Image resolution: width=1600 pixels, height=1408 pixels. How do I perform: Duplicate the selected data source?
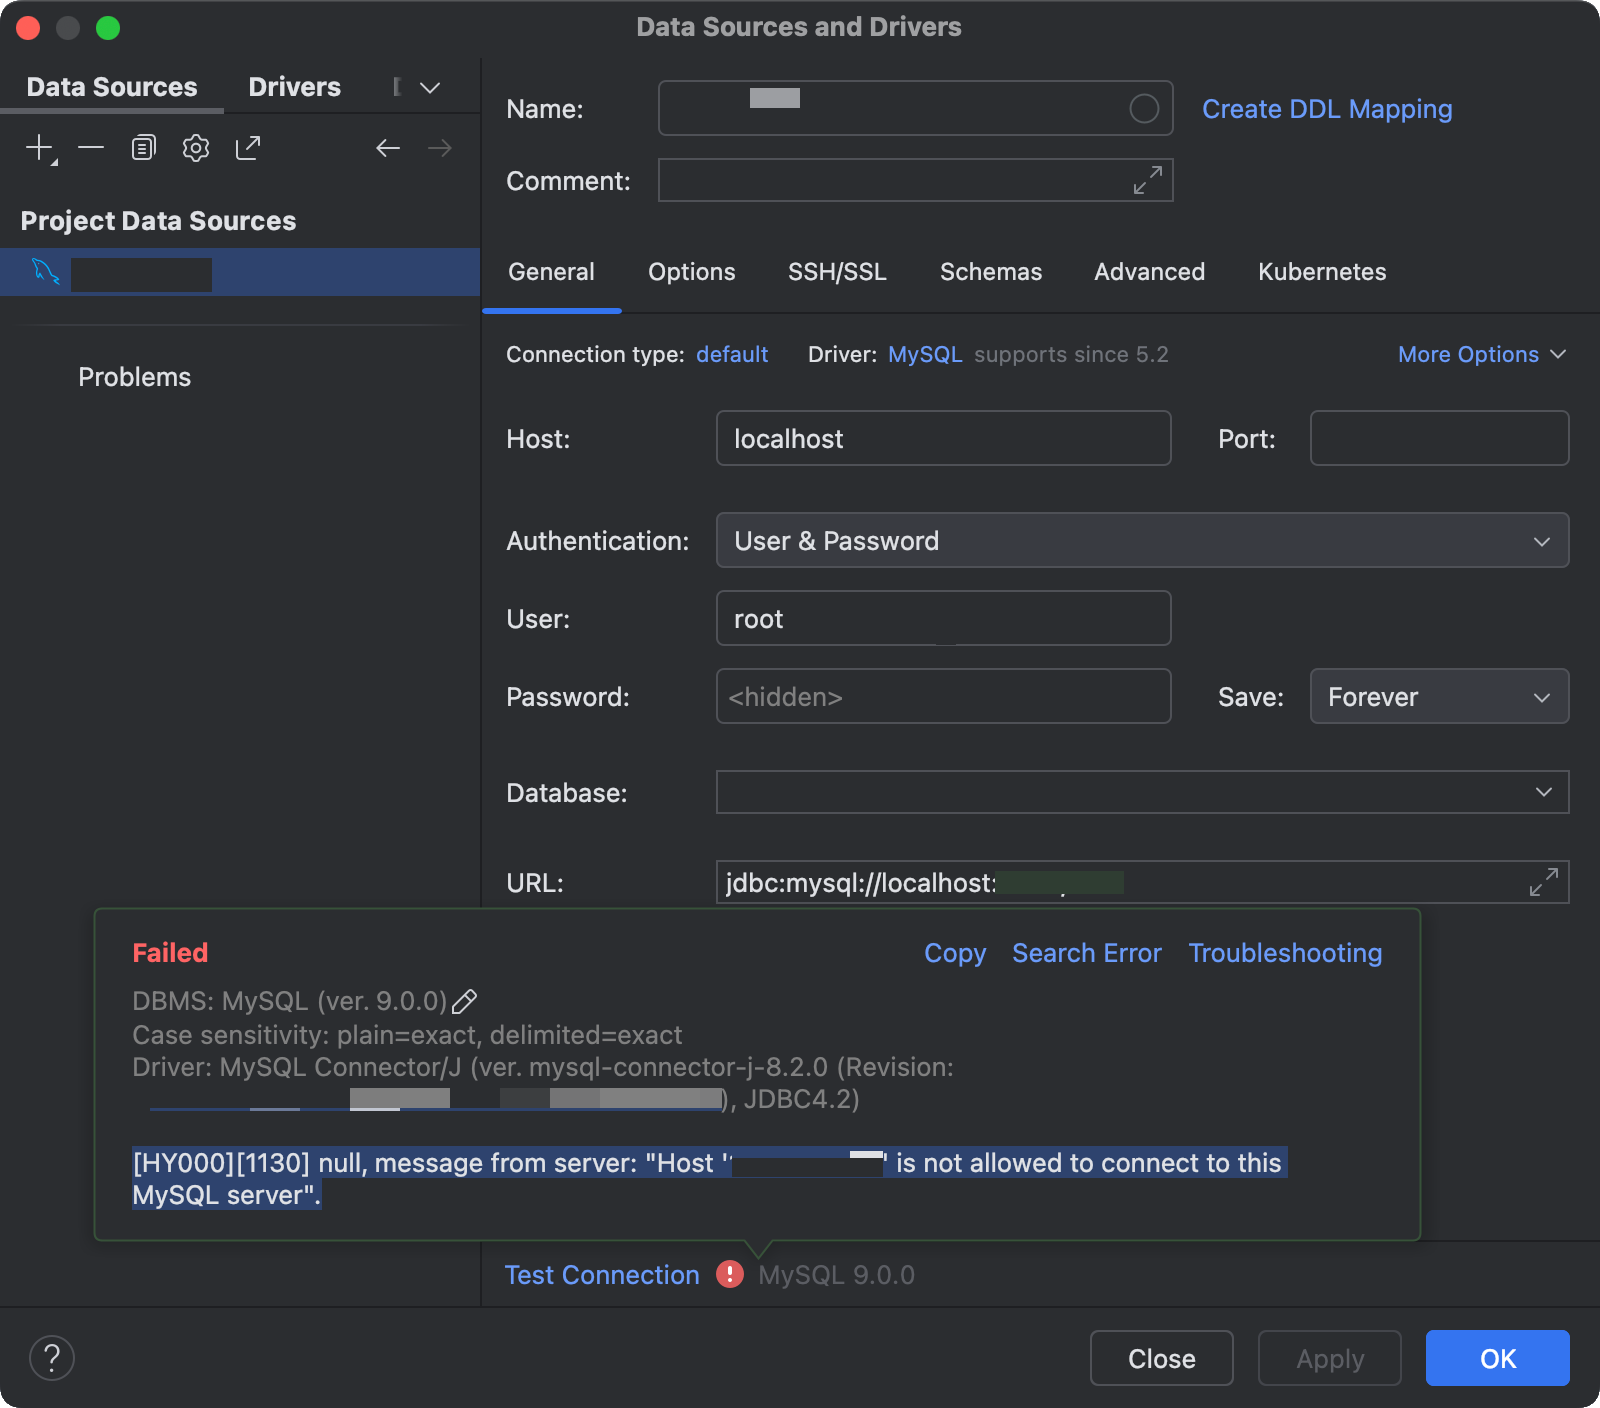(143, 148)
